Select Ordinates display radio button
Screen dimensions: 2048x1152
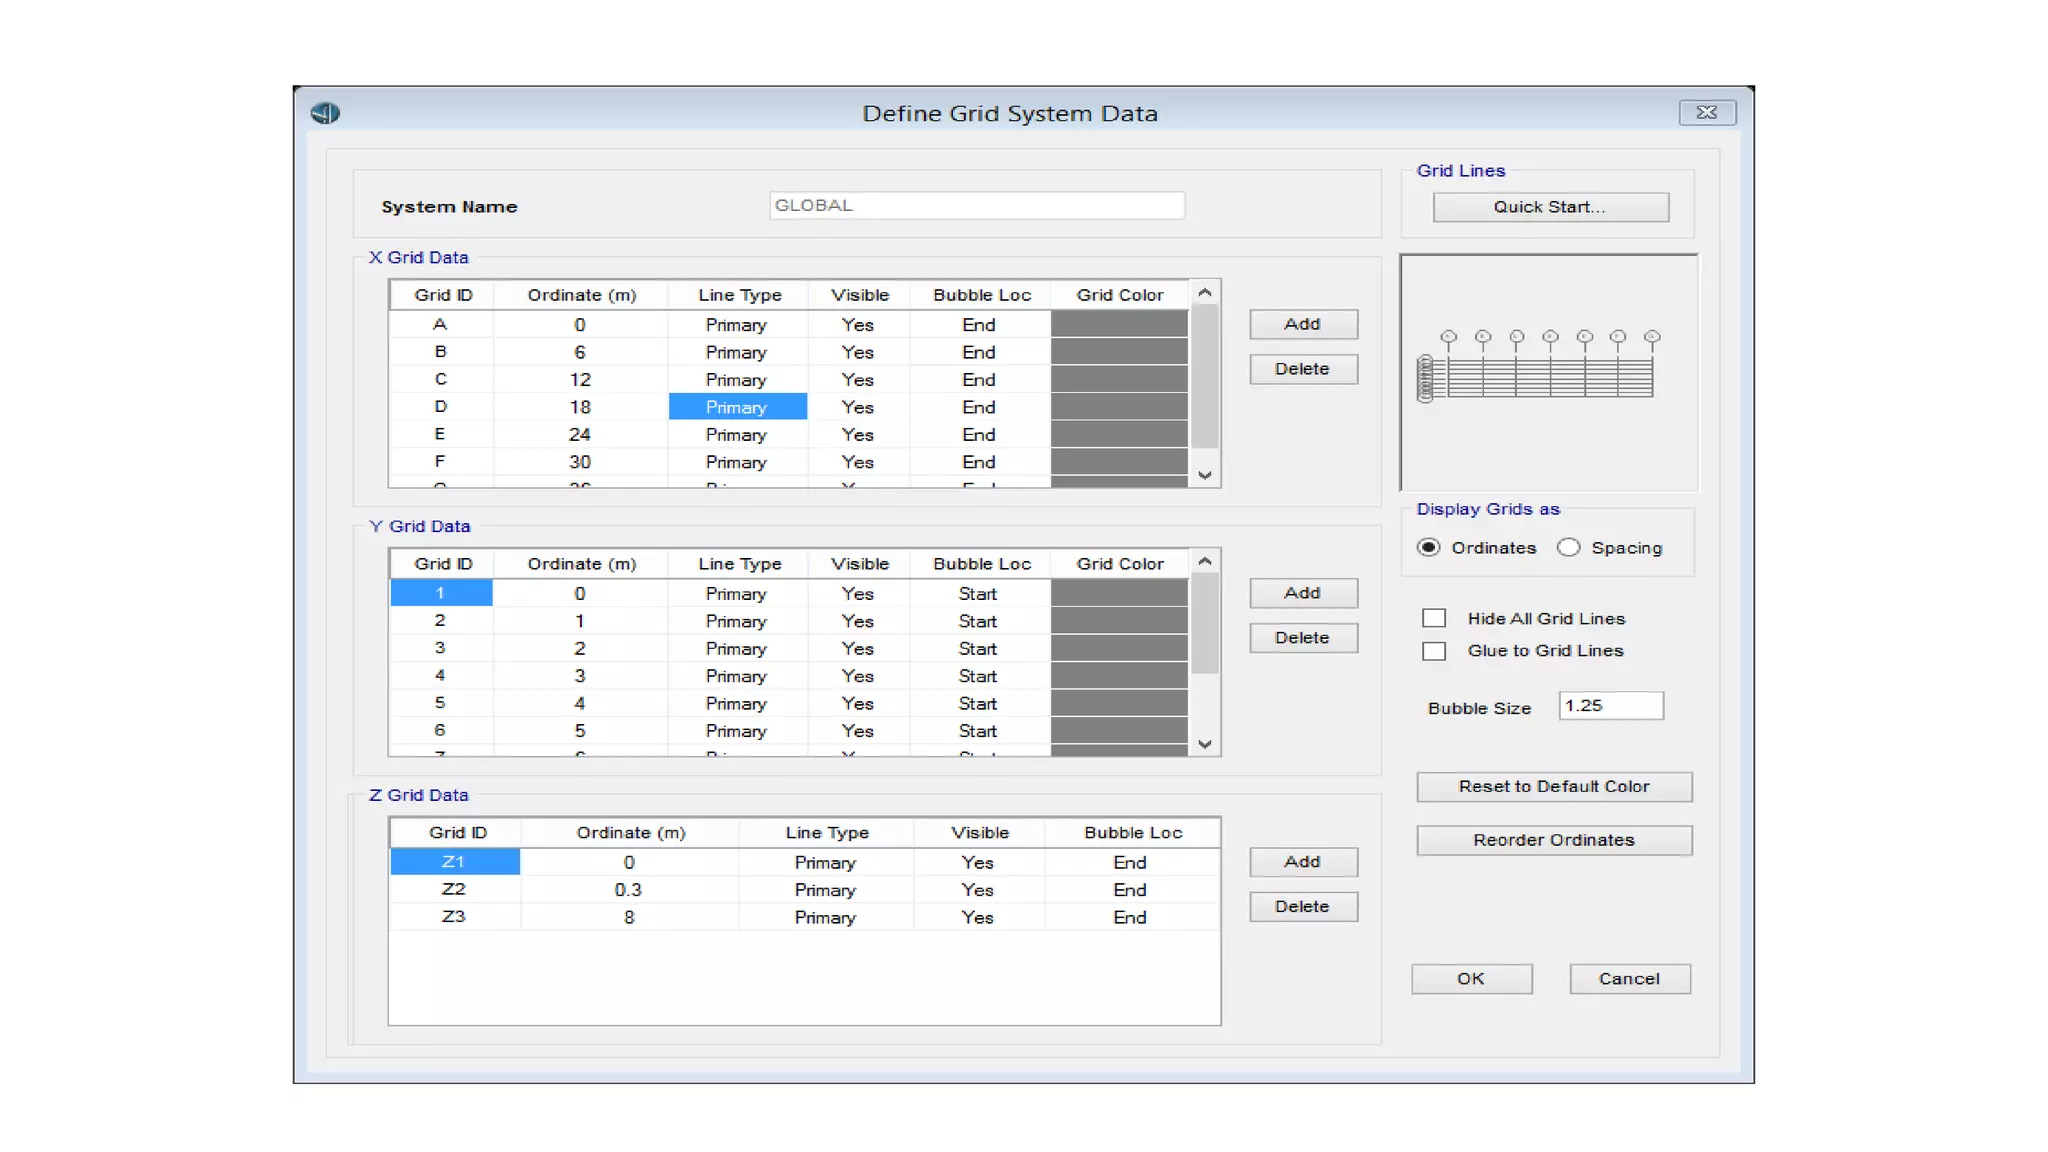(x=1429, y=547)
